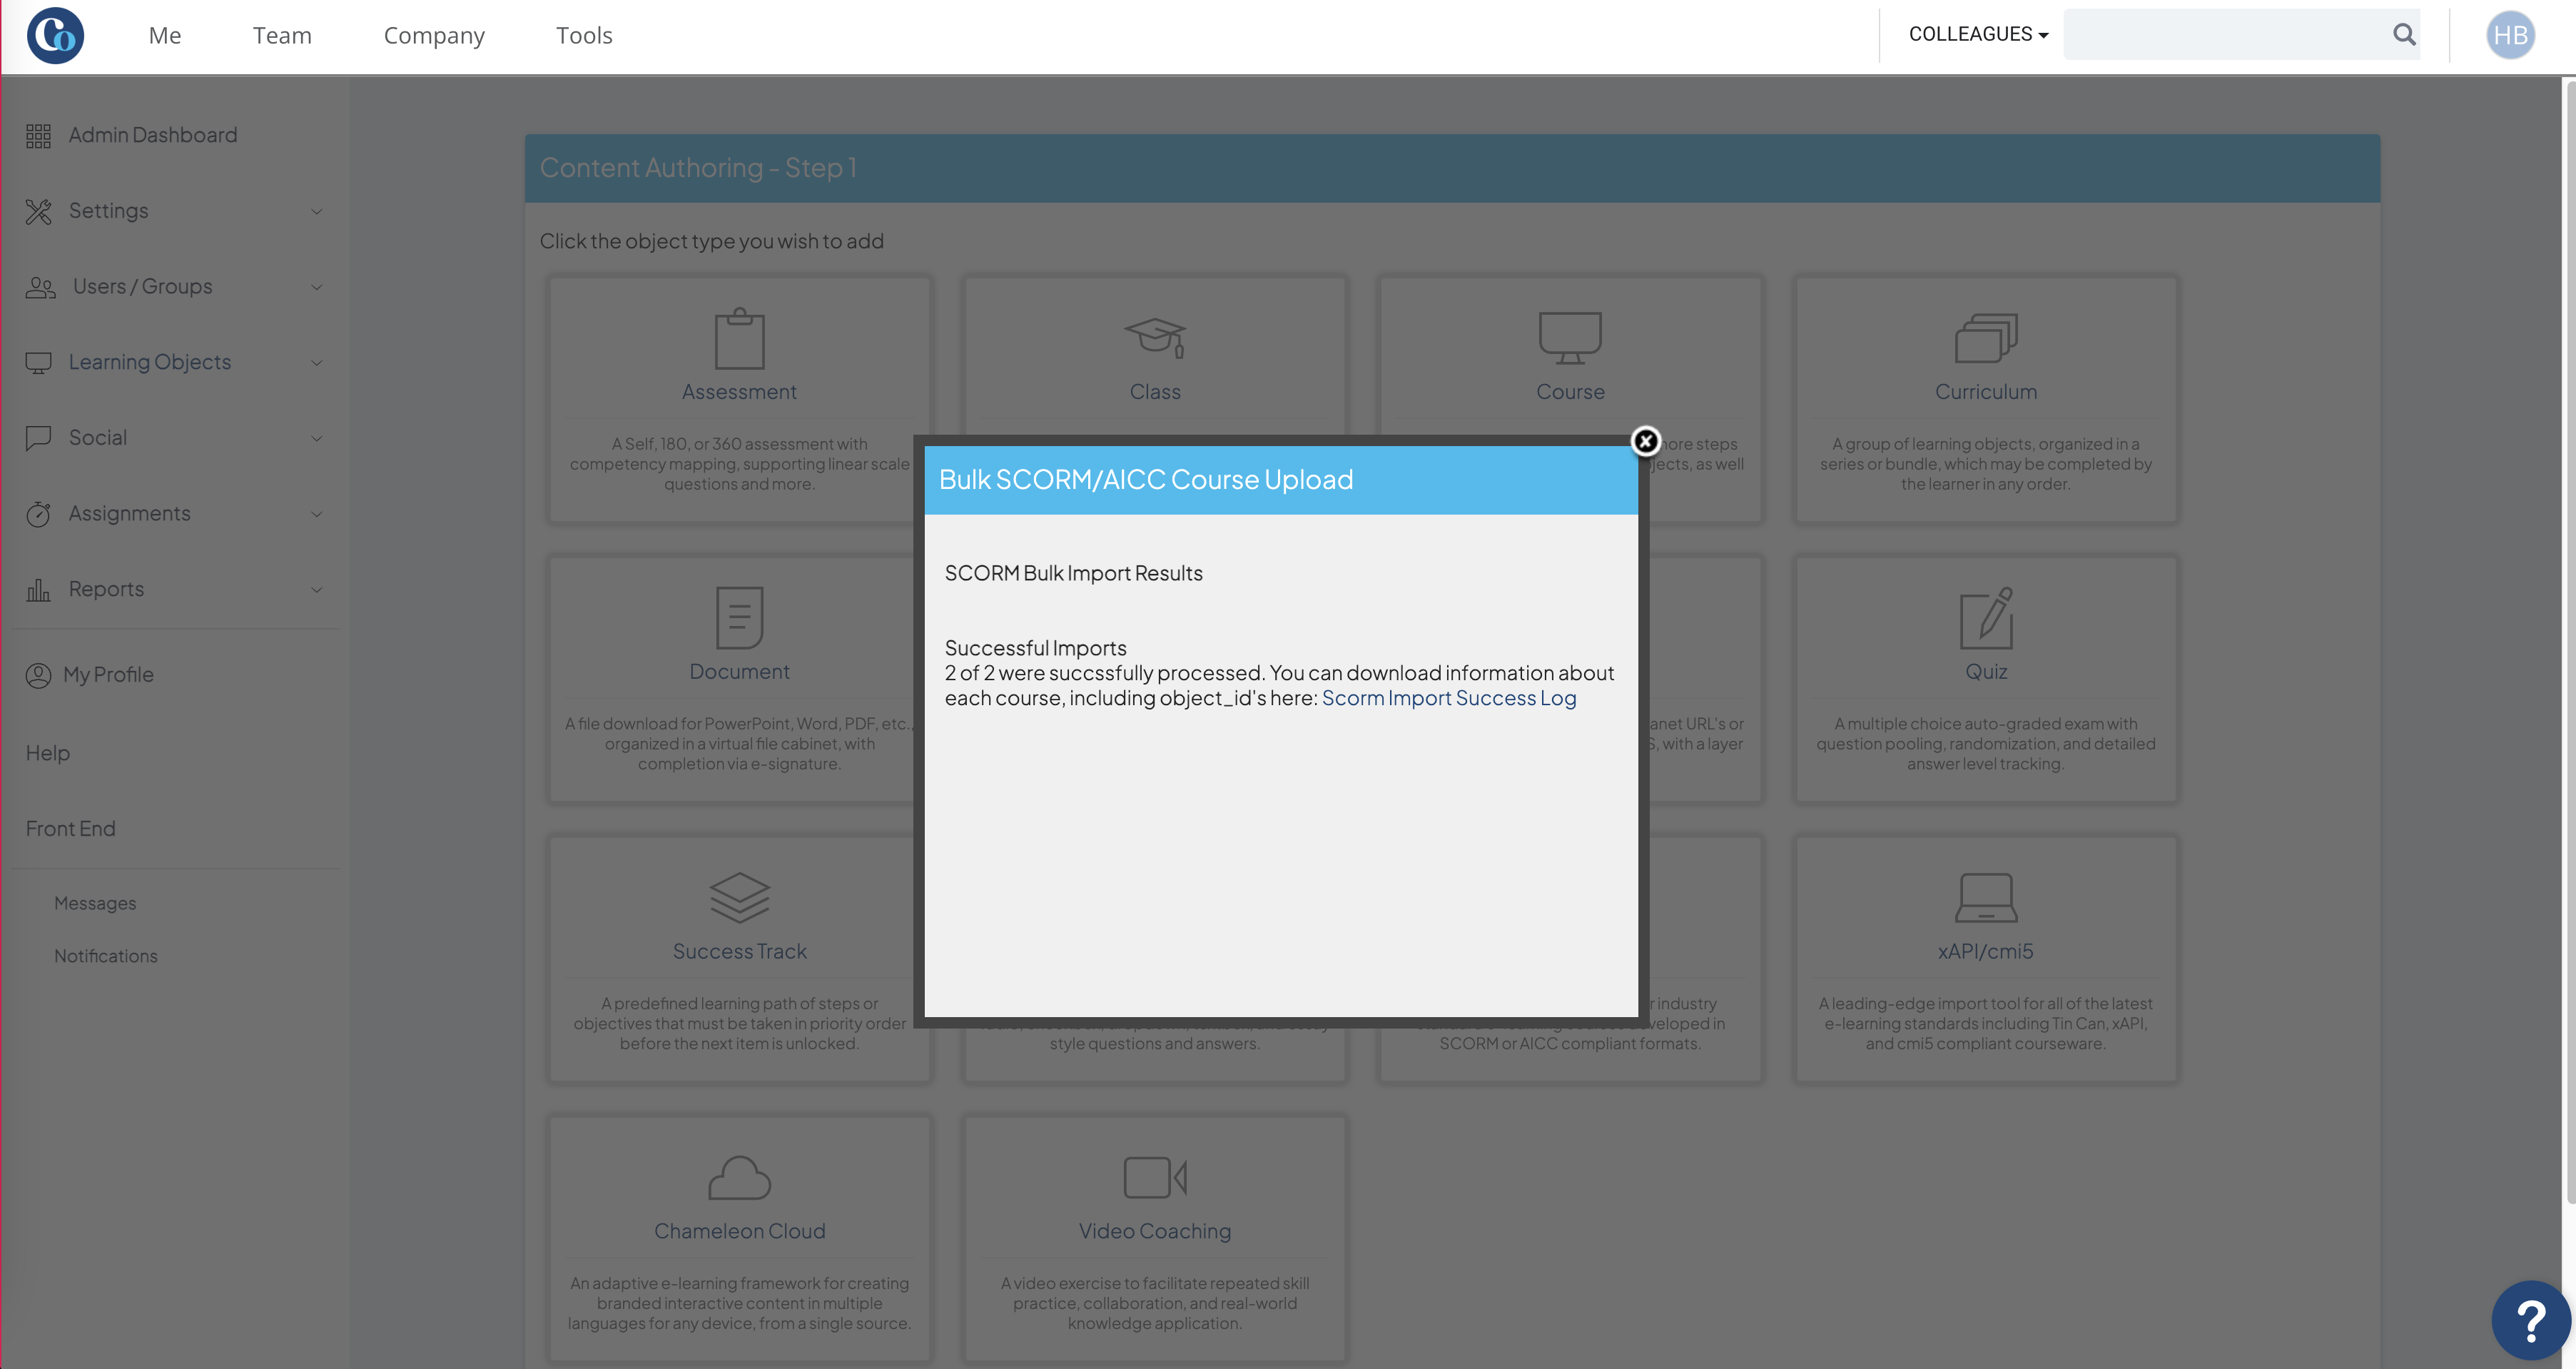Screen dimensions: 2576x1369
Task: Open the Company menu
Action: tap(434, 35)
